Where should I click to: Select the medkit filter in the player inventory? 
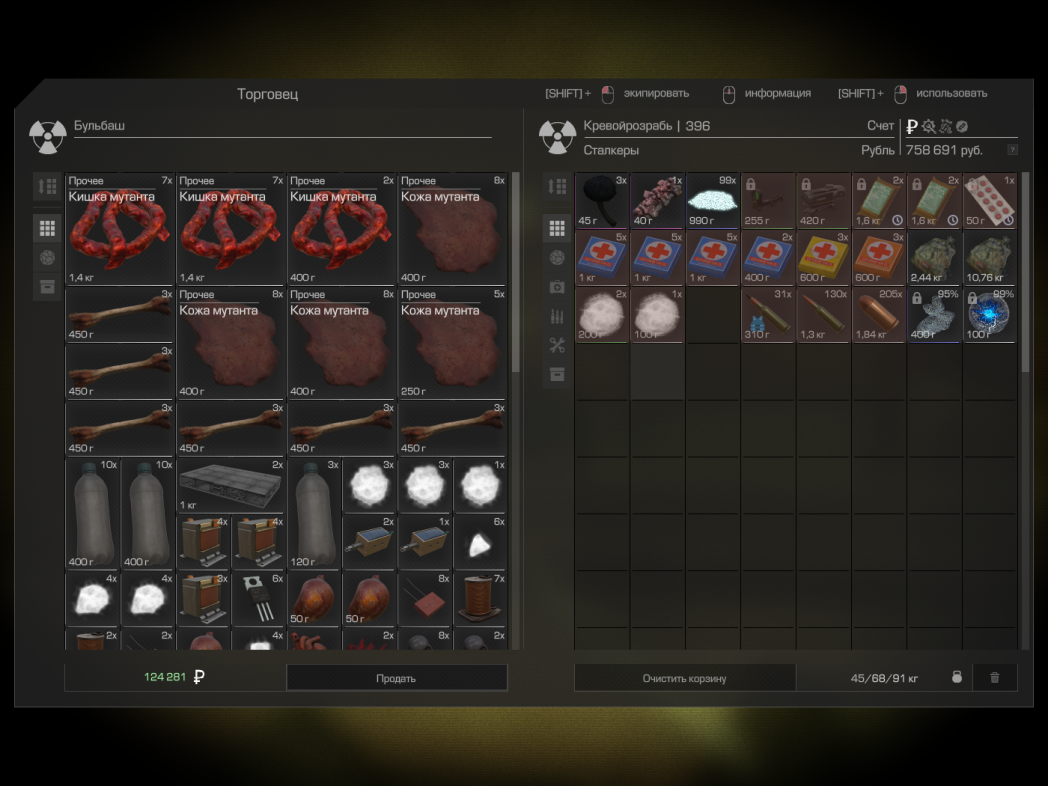coord(557,287)
